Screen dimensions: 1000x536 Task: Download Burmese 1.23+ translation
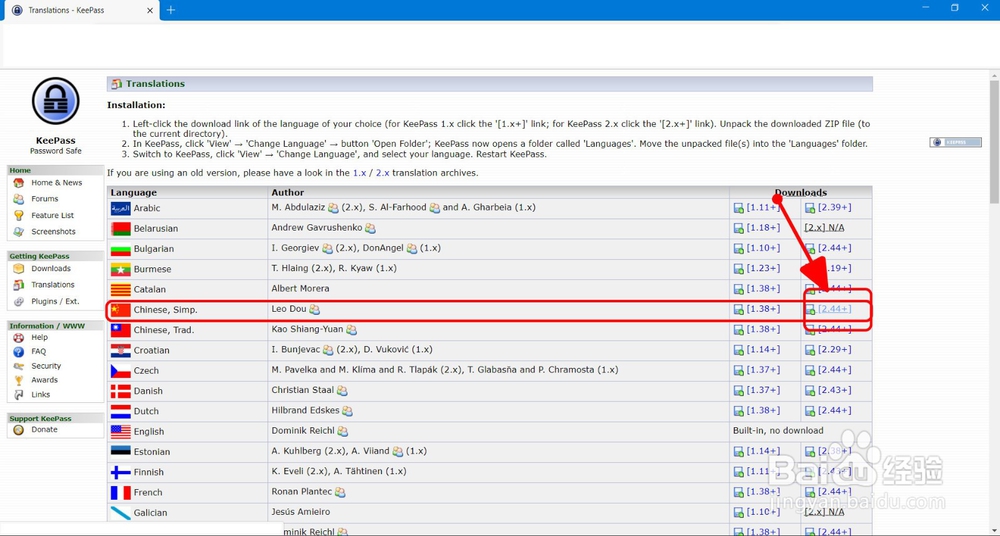[x=763, y=269]
